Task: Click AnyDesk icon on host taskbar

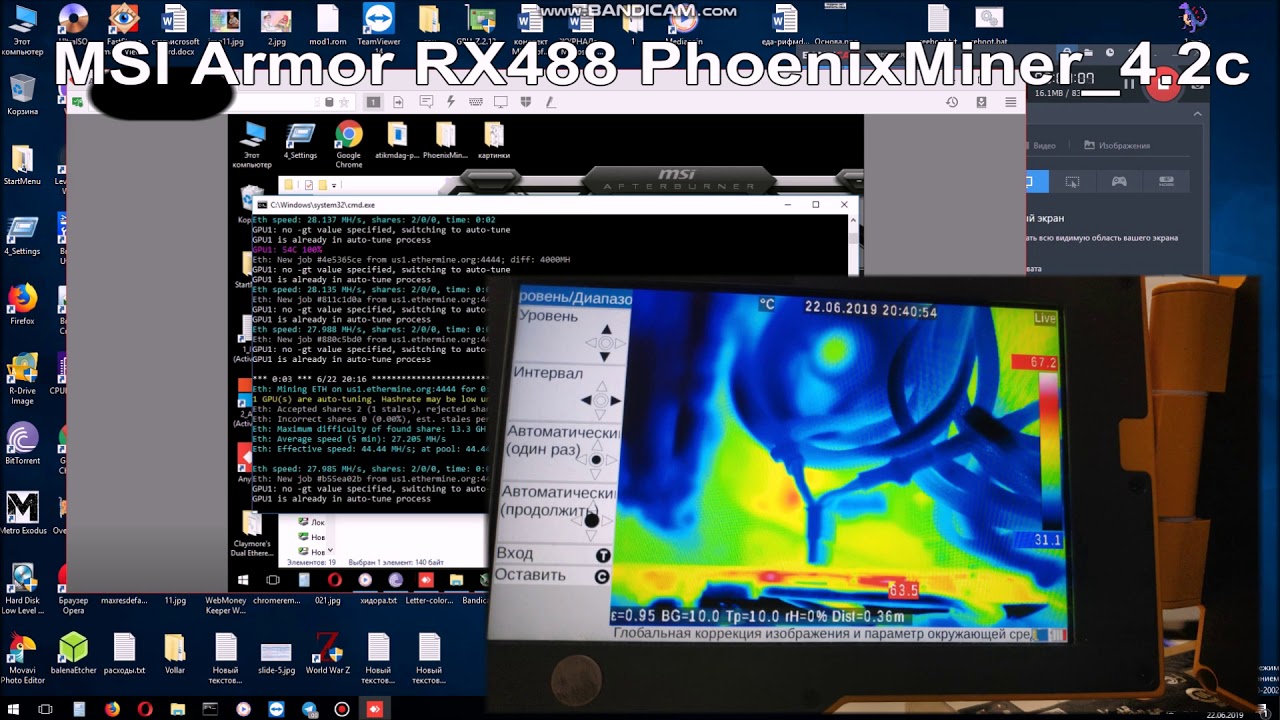Action: [x=374, y=709]
